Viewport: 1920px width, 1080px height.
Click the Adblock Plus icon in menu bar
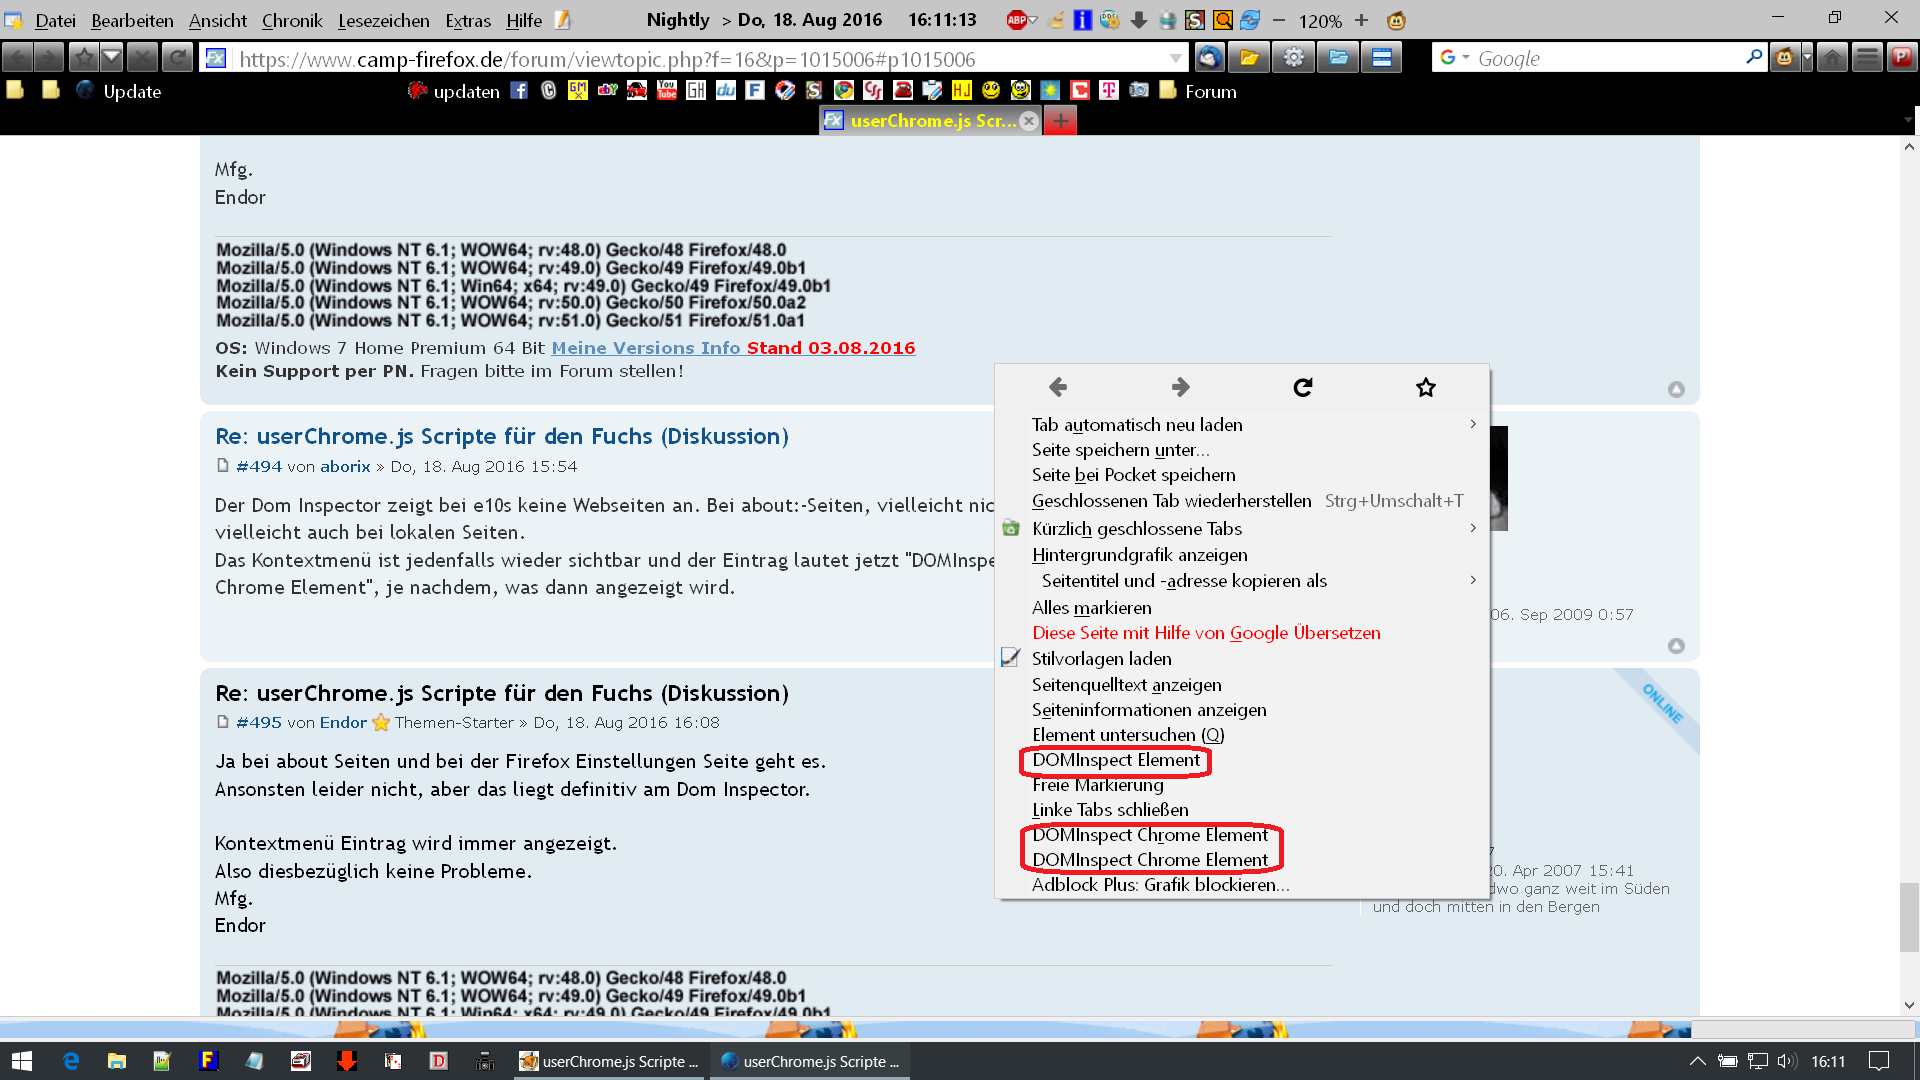[x=1016, y=20]
